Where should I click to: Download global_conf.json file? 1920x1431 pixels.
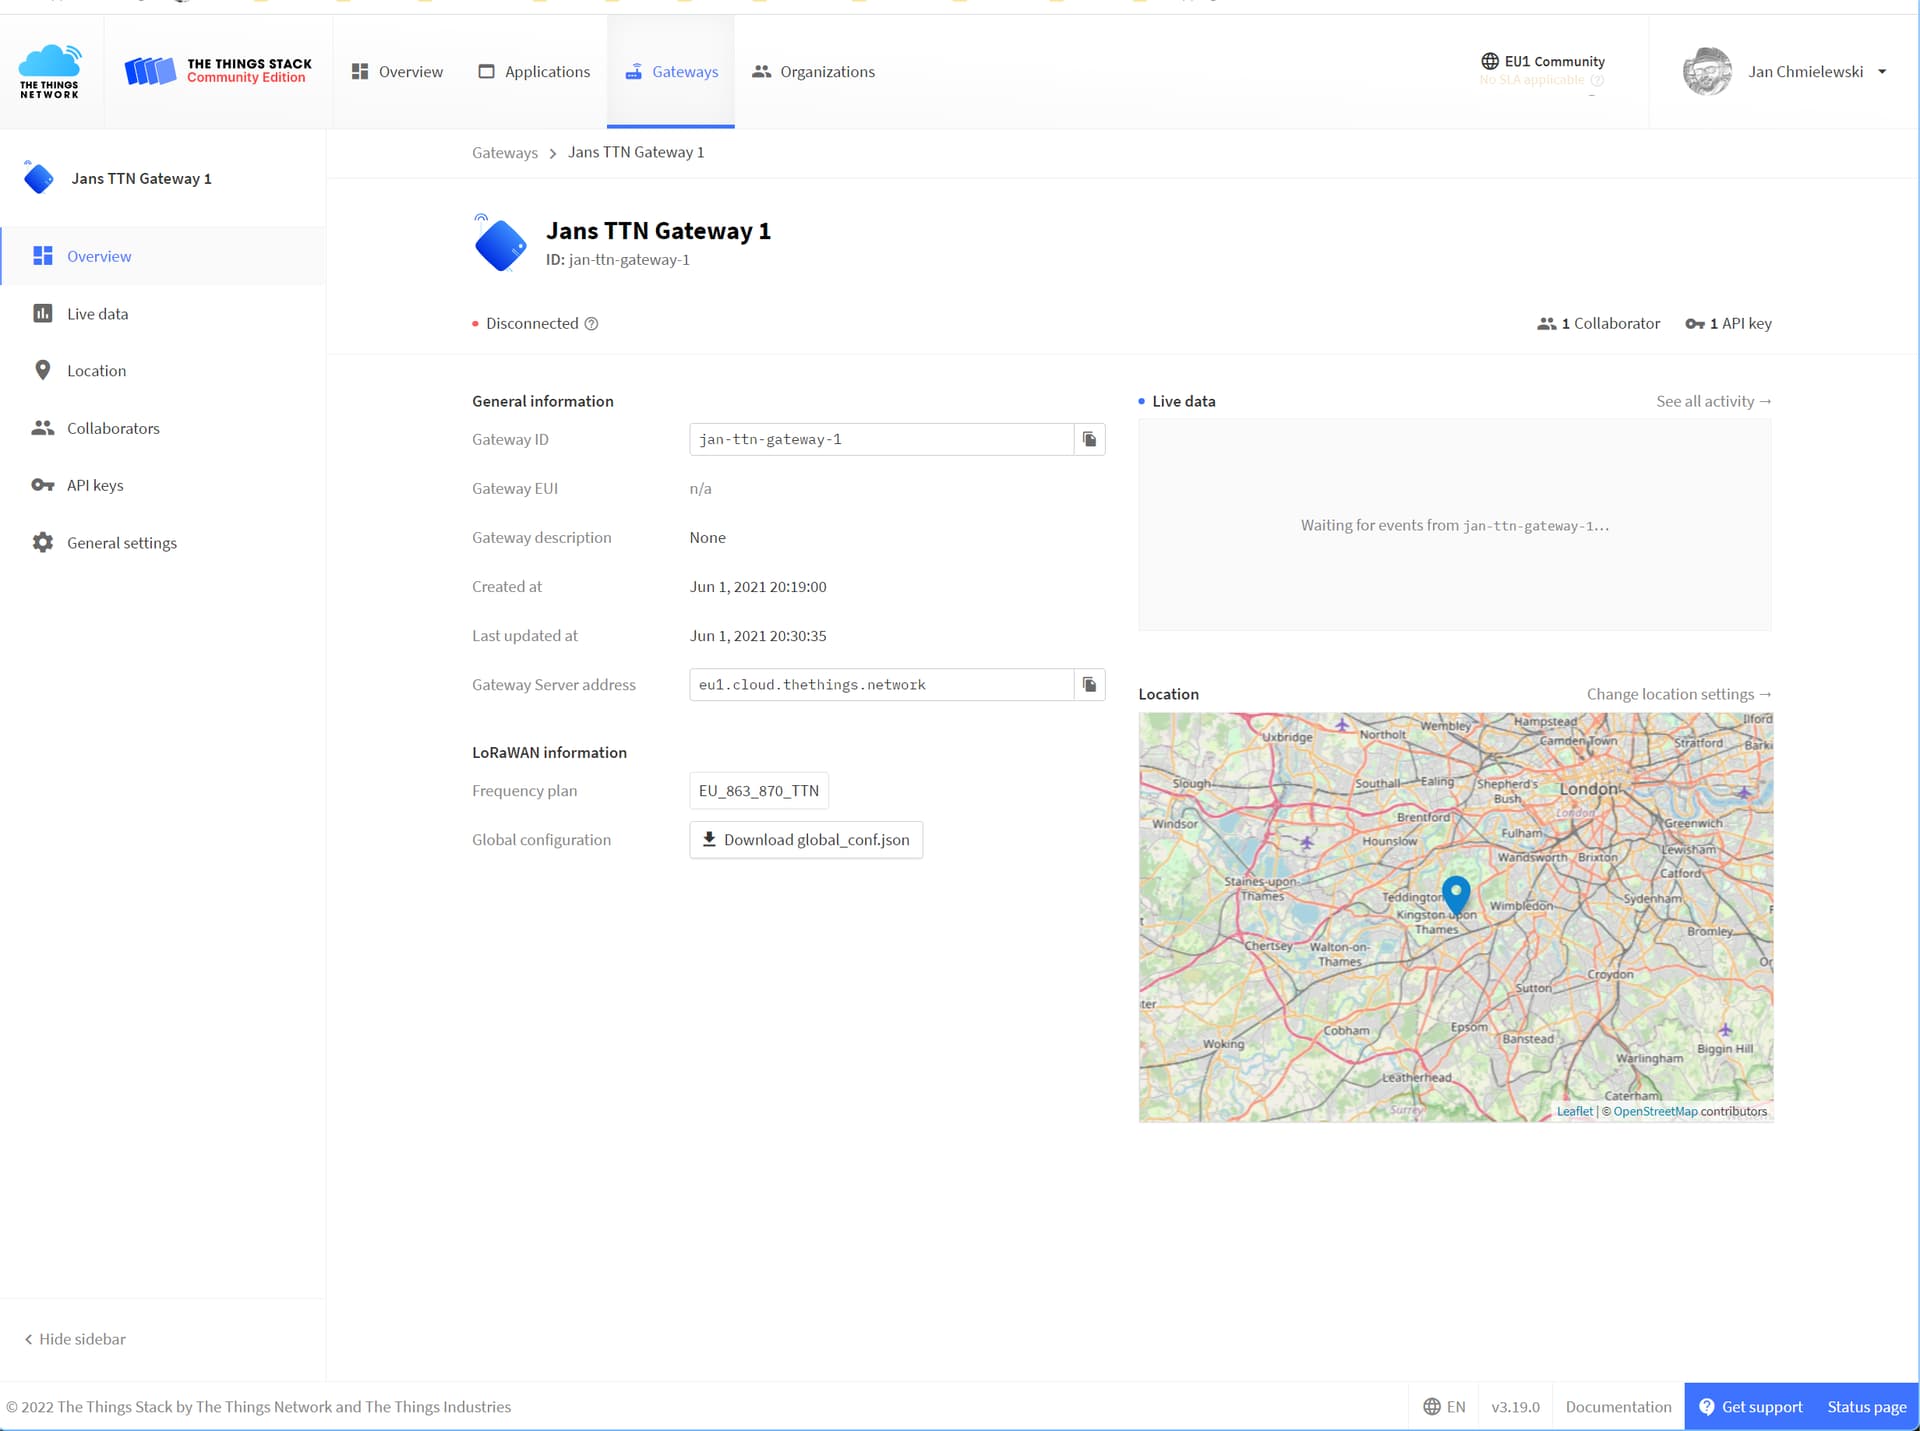click(x=806, y=840)
